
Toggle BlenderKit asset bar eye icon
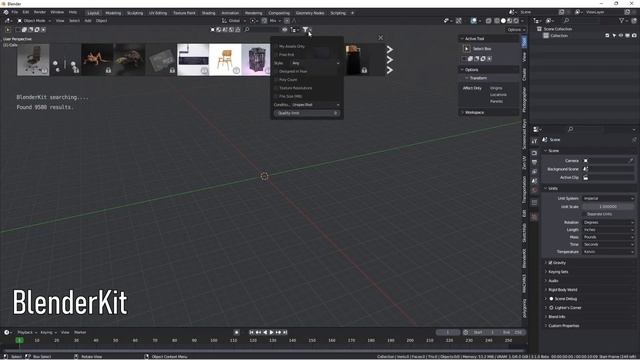click(284, 29)
